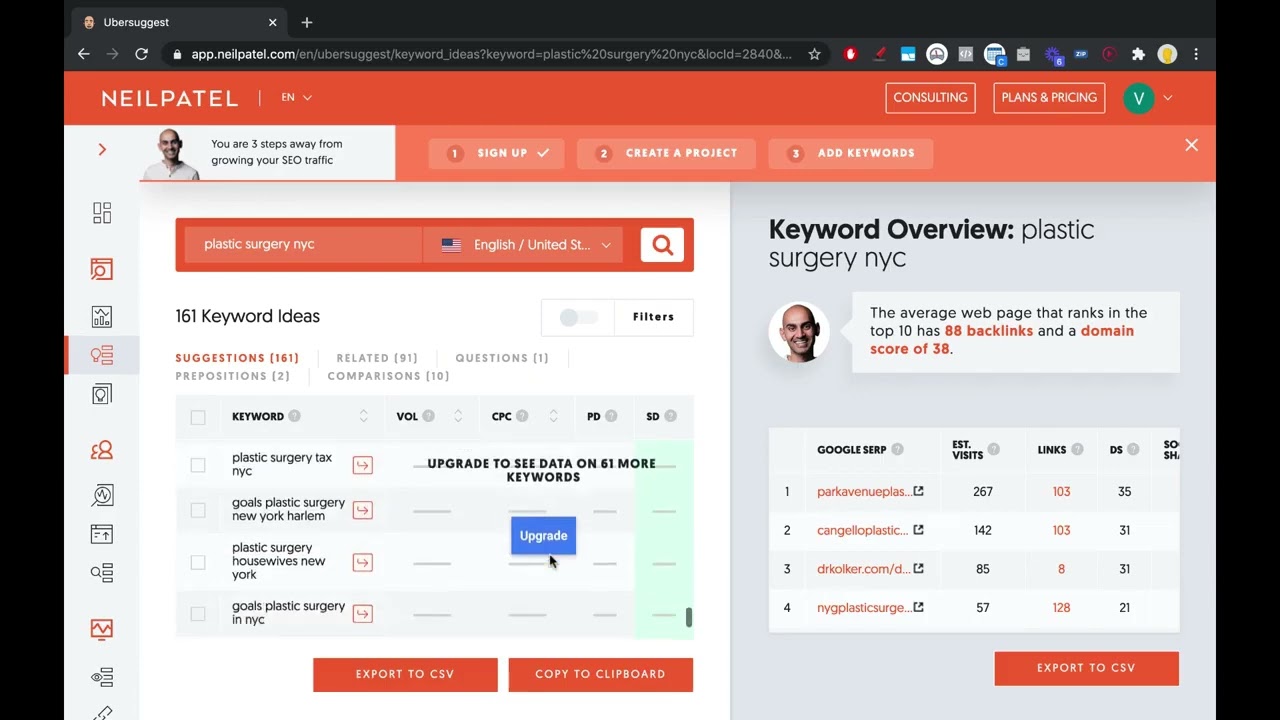Image resolution: width=1280 pixels, height=720 pixels.
Task: Click the help icon next to PD column
Action: coord(611,416)
